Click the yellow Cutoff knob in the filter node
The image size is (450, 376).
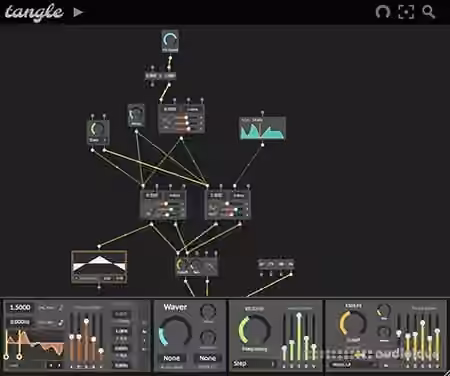click(x=182, y=265)
